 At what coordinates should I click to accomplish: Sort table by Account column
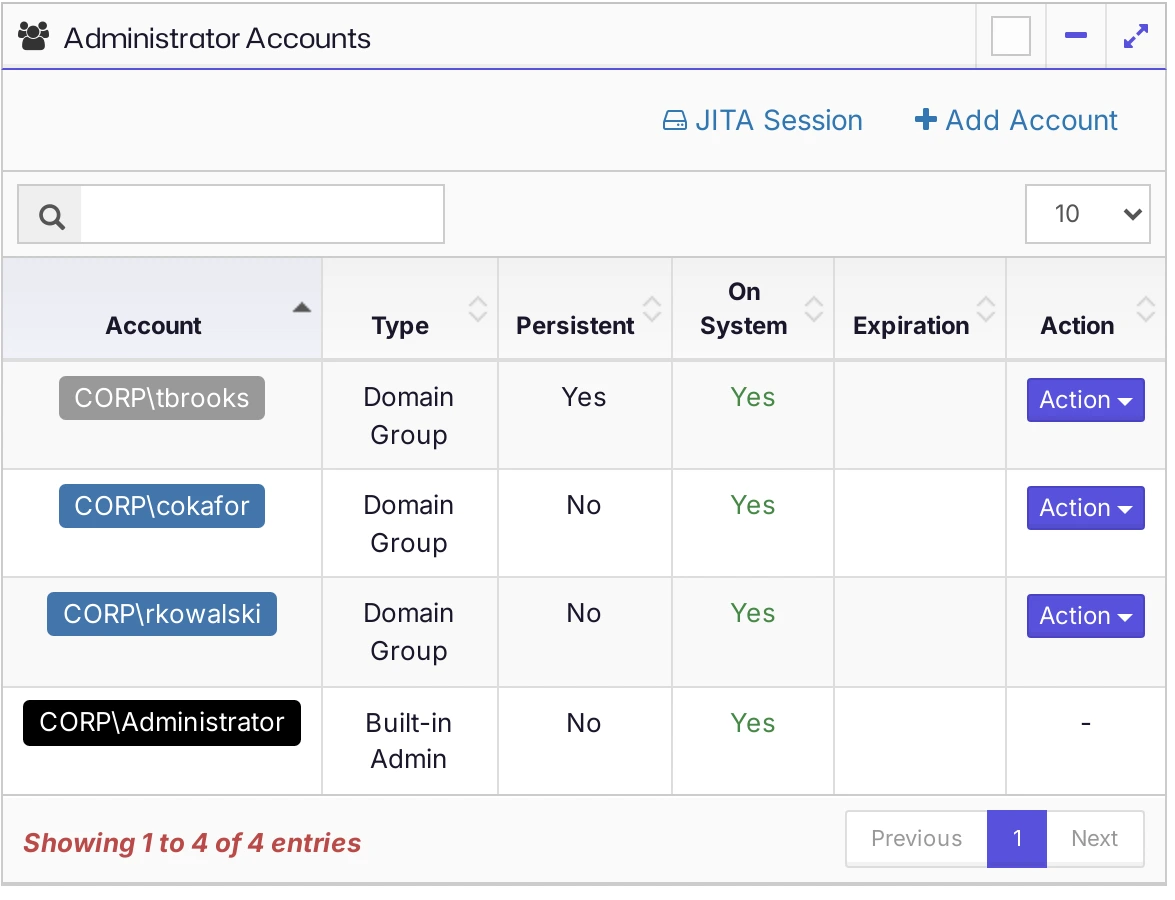(162, 309)
